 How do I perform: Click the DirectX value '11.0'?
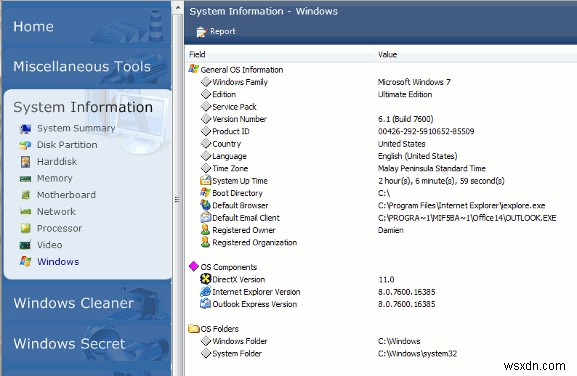pos(386,280)
